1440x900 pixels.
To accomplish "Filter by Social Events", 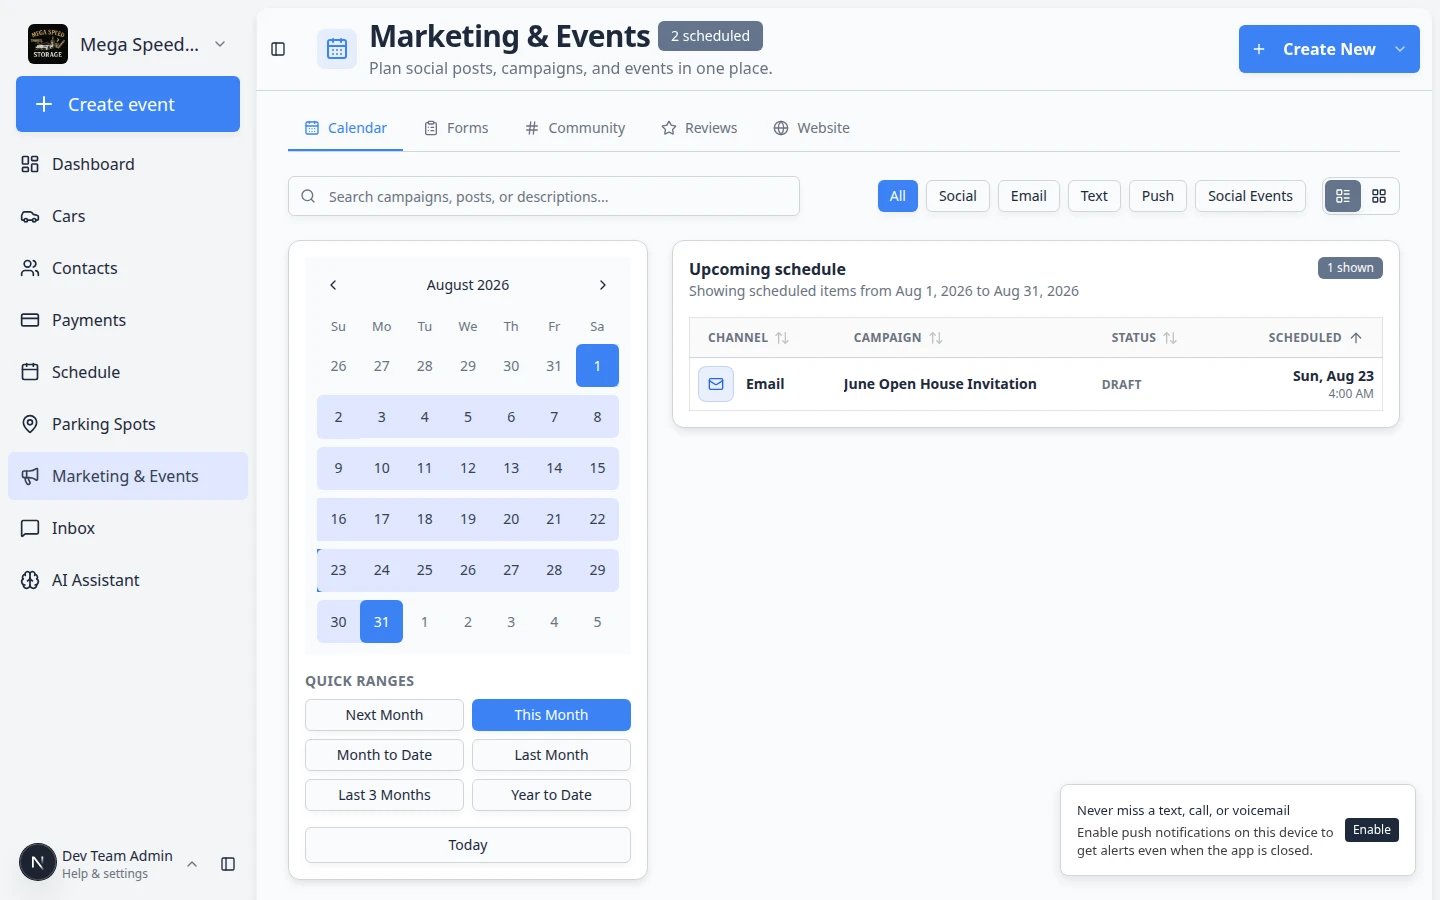I will (1250, 196).
